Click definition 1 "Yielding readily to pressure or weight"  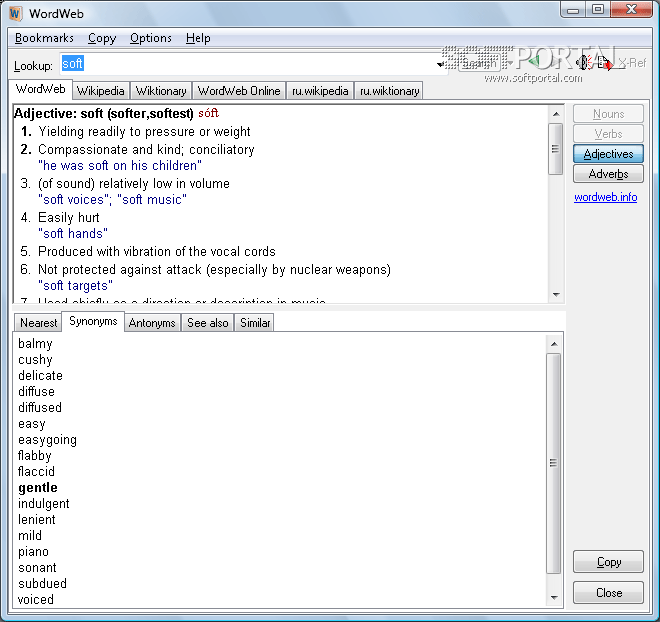[x=144, y=132]
